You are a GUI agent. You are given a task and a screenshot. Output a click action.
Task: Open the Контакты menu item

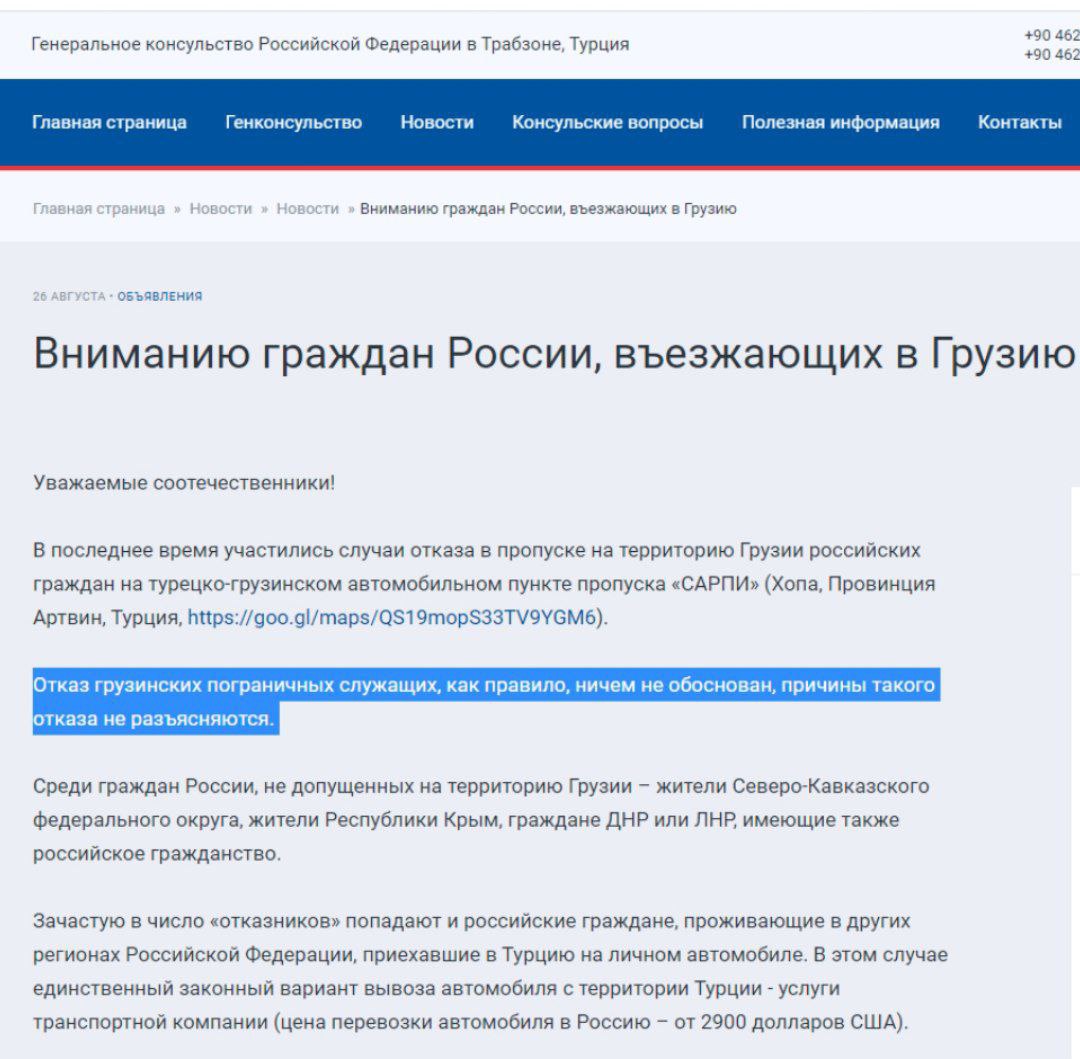click(1019, 122)
